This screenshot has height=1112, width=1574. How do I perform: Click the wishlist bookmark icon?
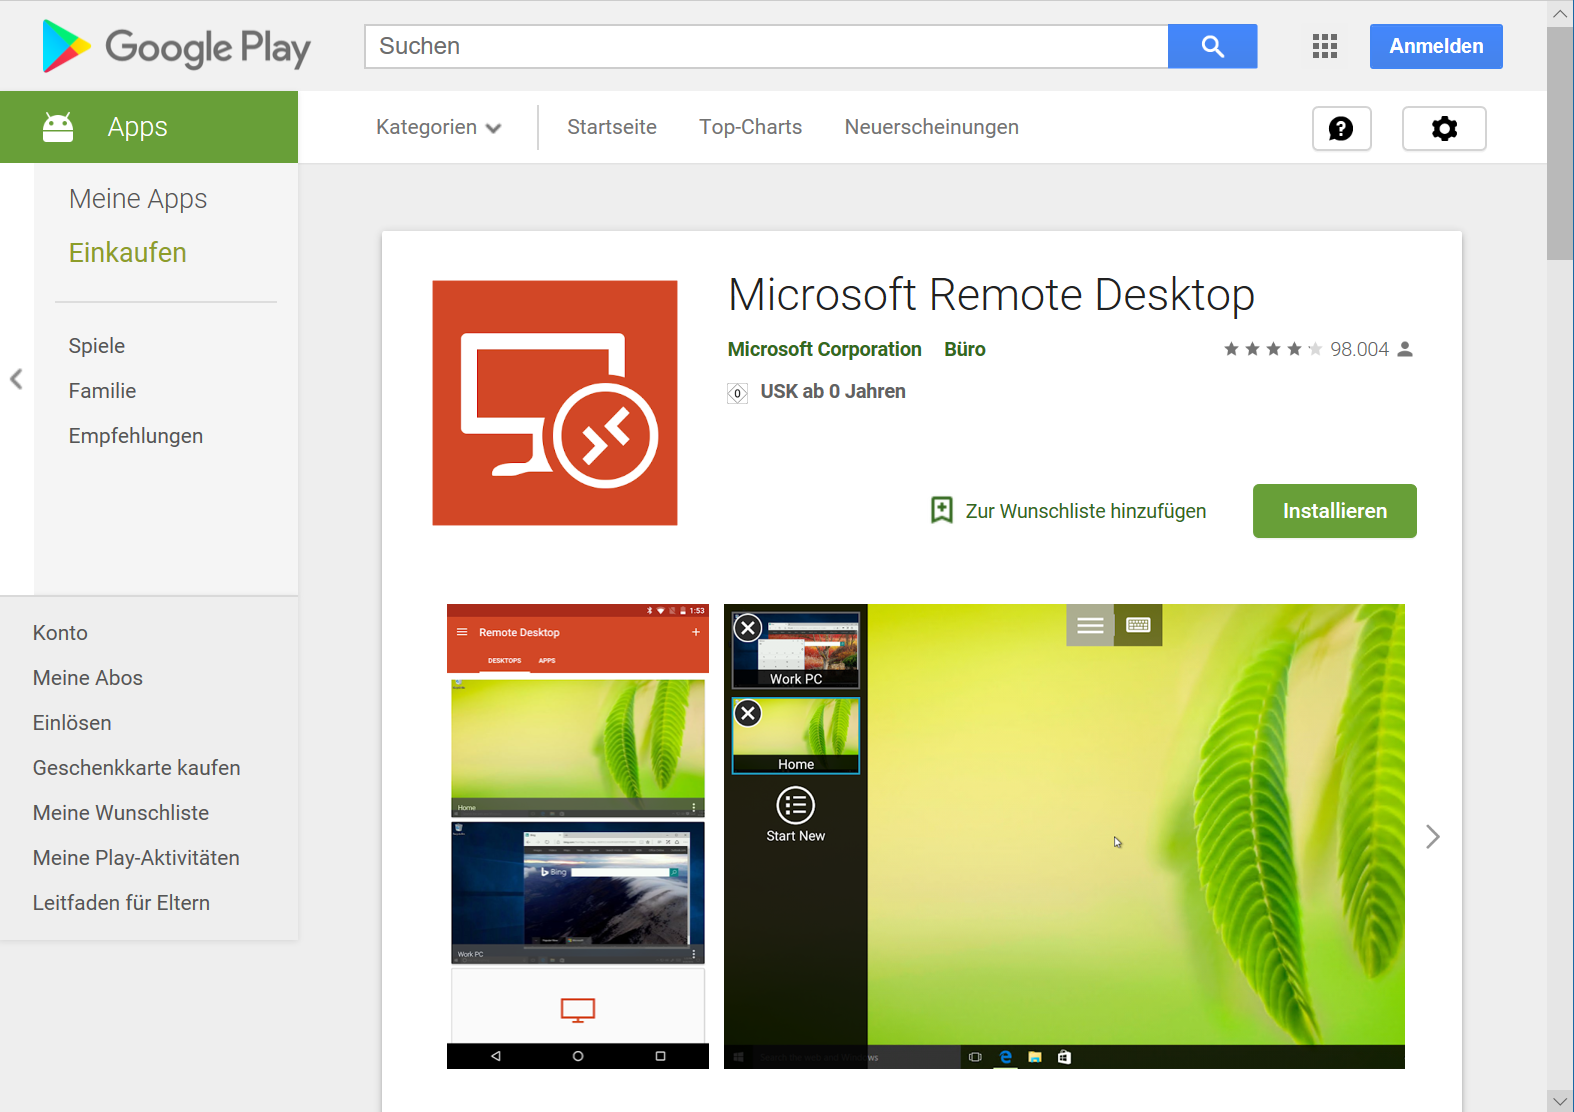941,510
